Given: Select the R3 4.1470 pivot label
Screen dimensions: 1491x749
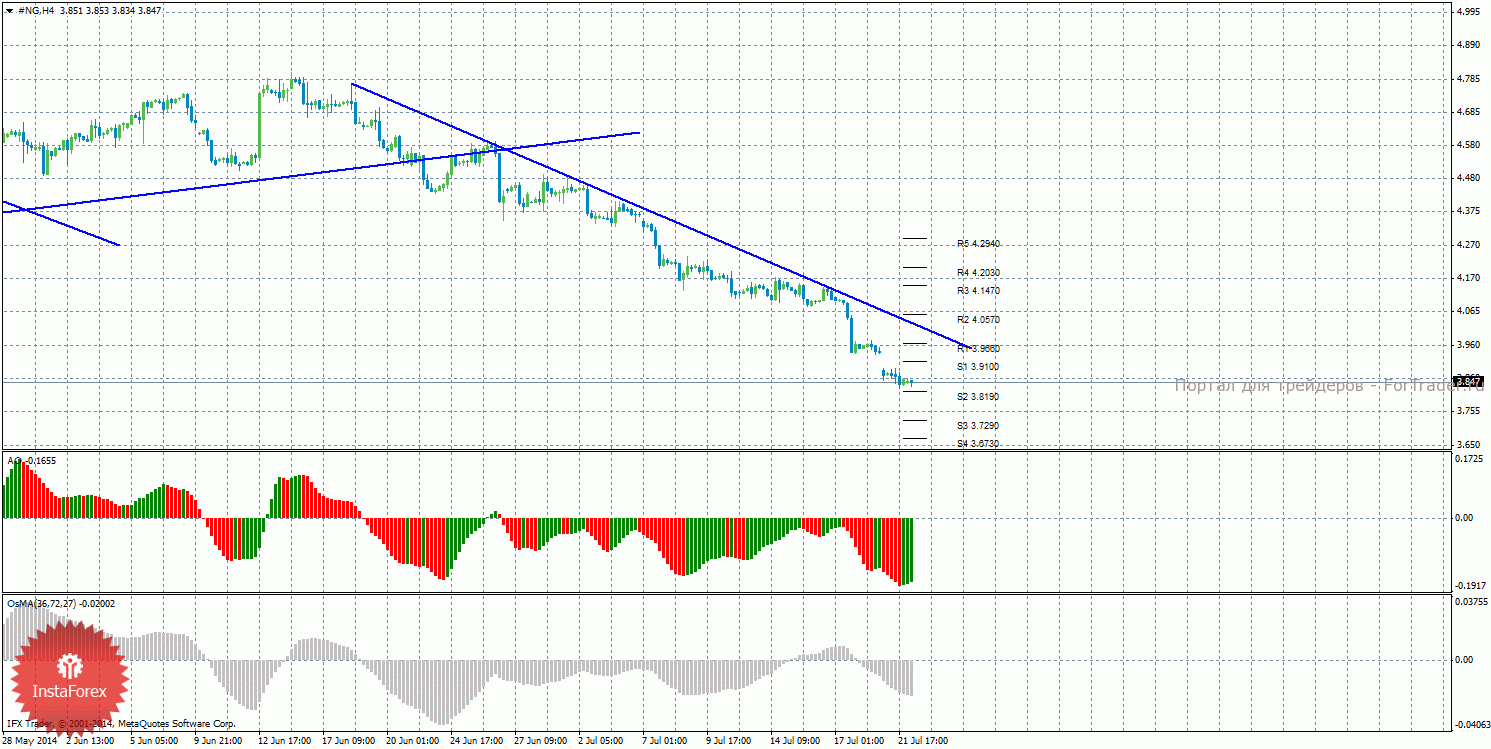Looking at the screenshot, I should pyautogui.click(x=978, y=291).
